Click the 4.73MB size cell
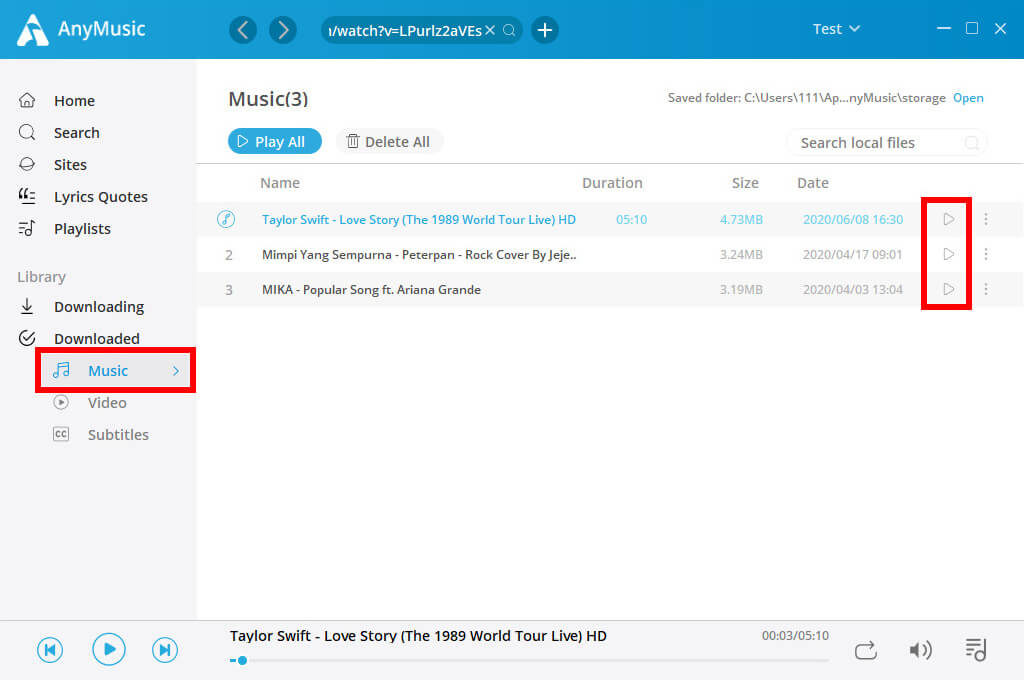The image size is (1024, 680). pos(741,219)
